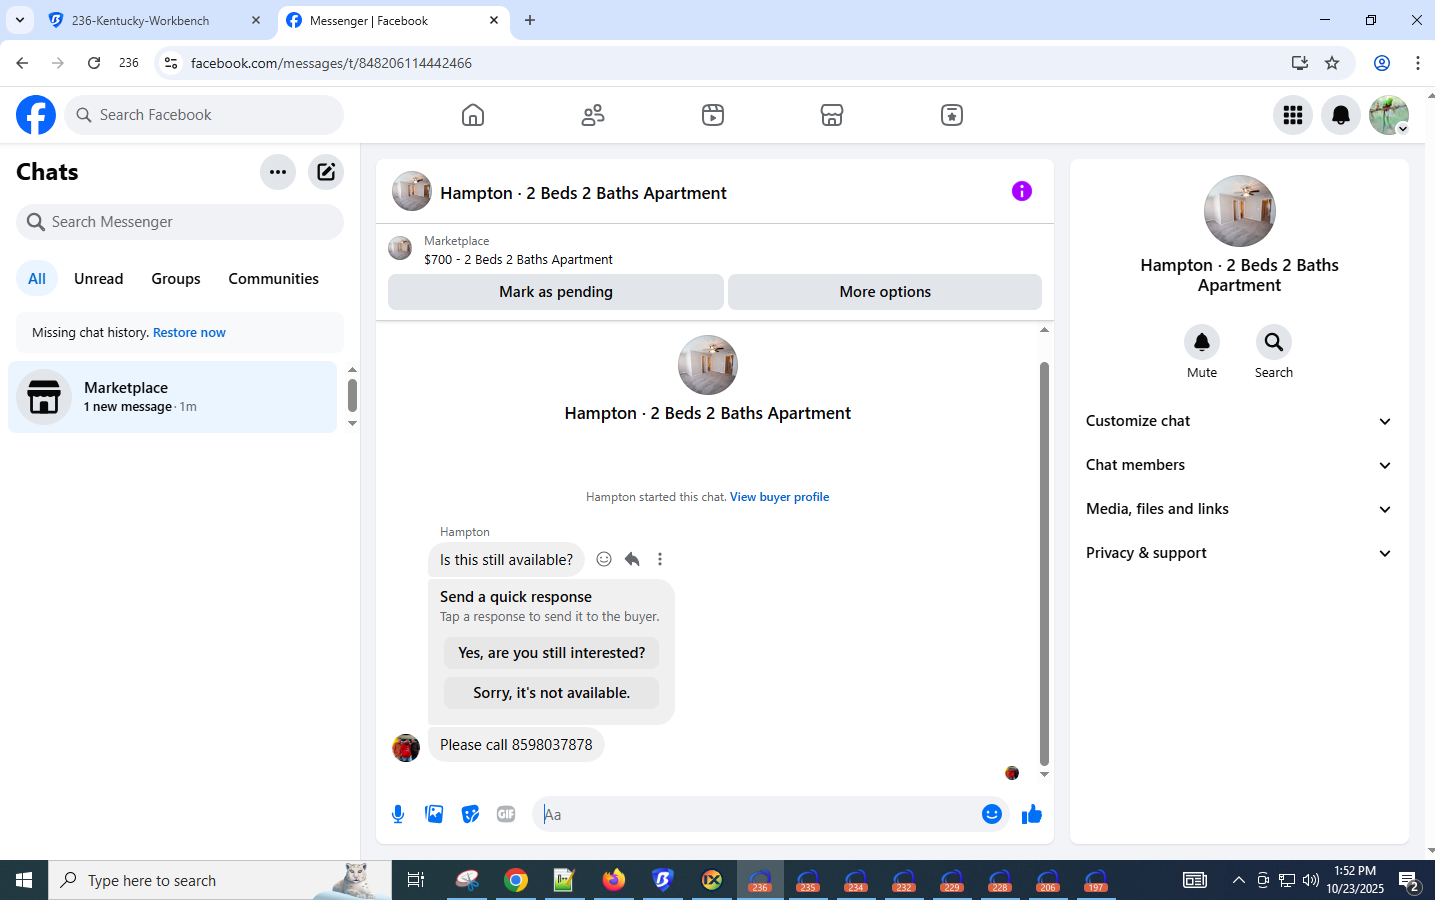Click the sender avatar beside 'Please call' message

click(x=406, y=748)
